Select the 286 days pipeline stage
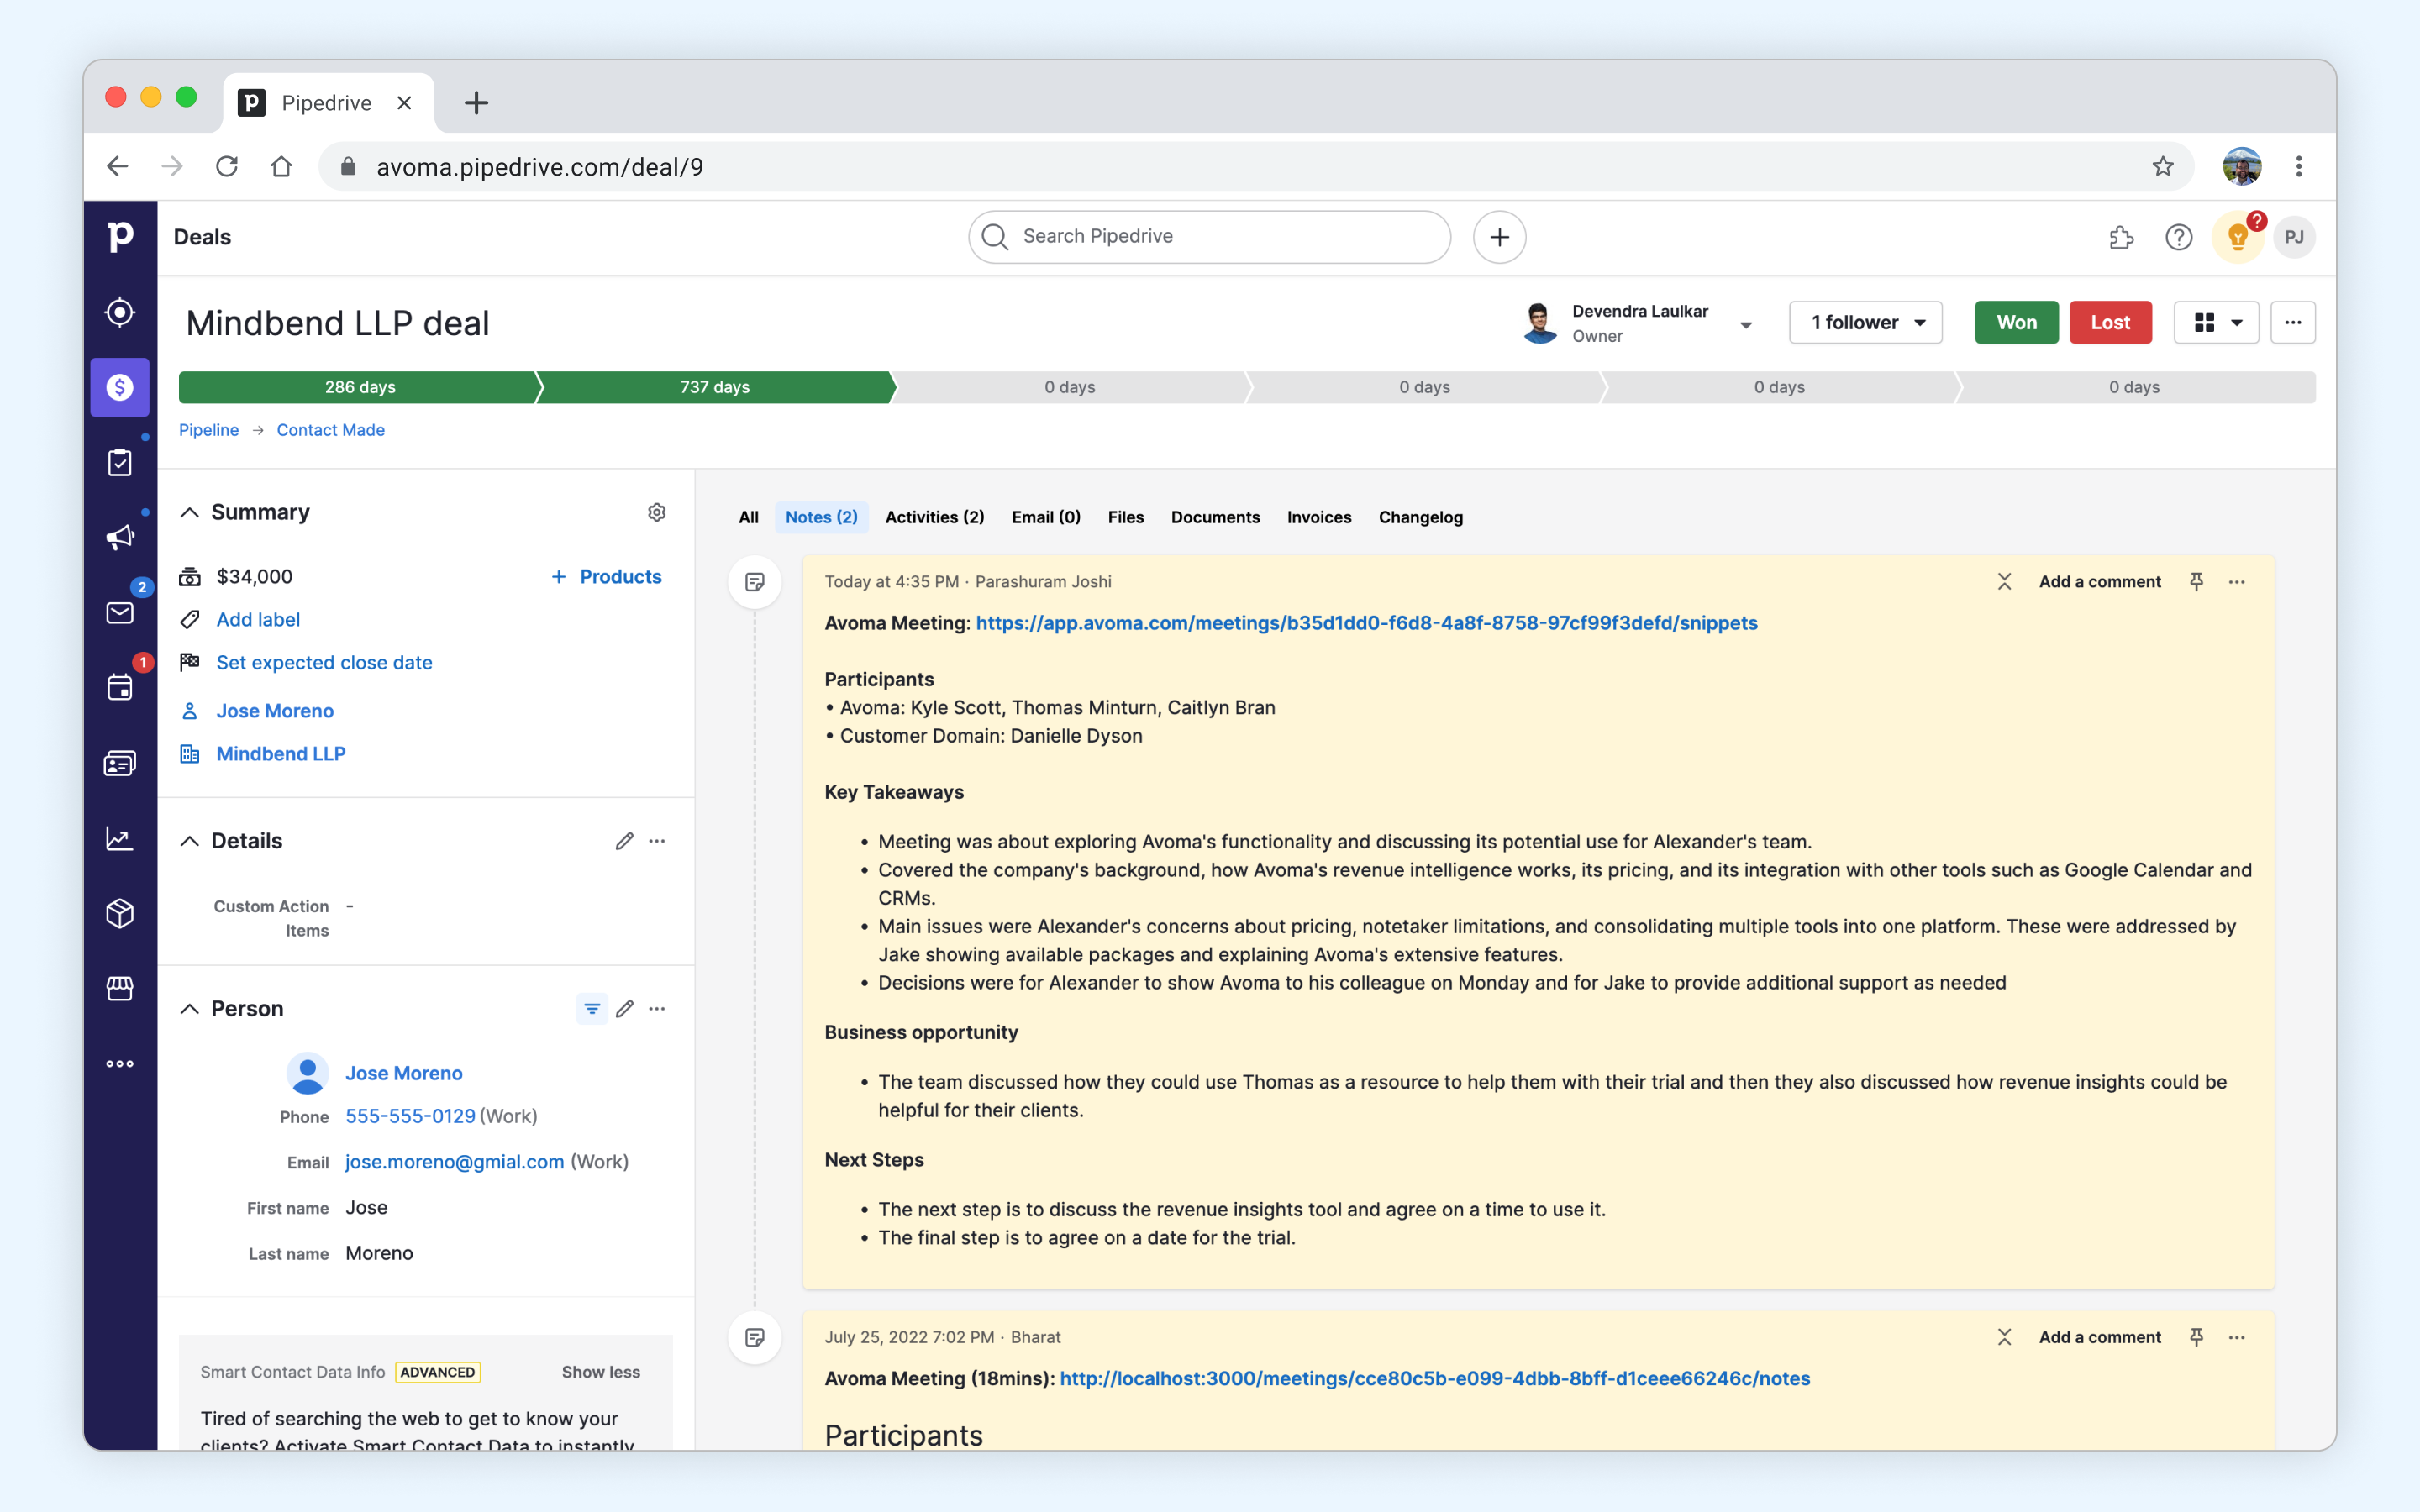Screen dimensions: 2420x1512 [359, 387]
